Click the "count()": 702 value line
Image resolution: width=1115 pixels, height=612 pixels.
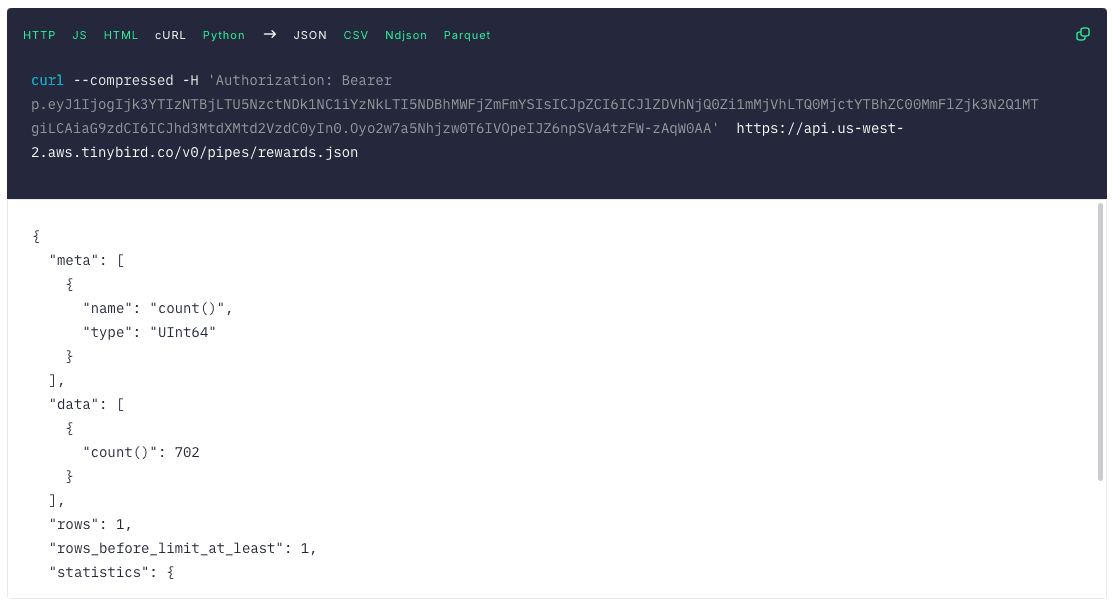click(141, 452)
